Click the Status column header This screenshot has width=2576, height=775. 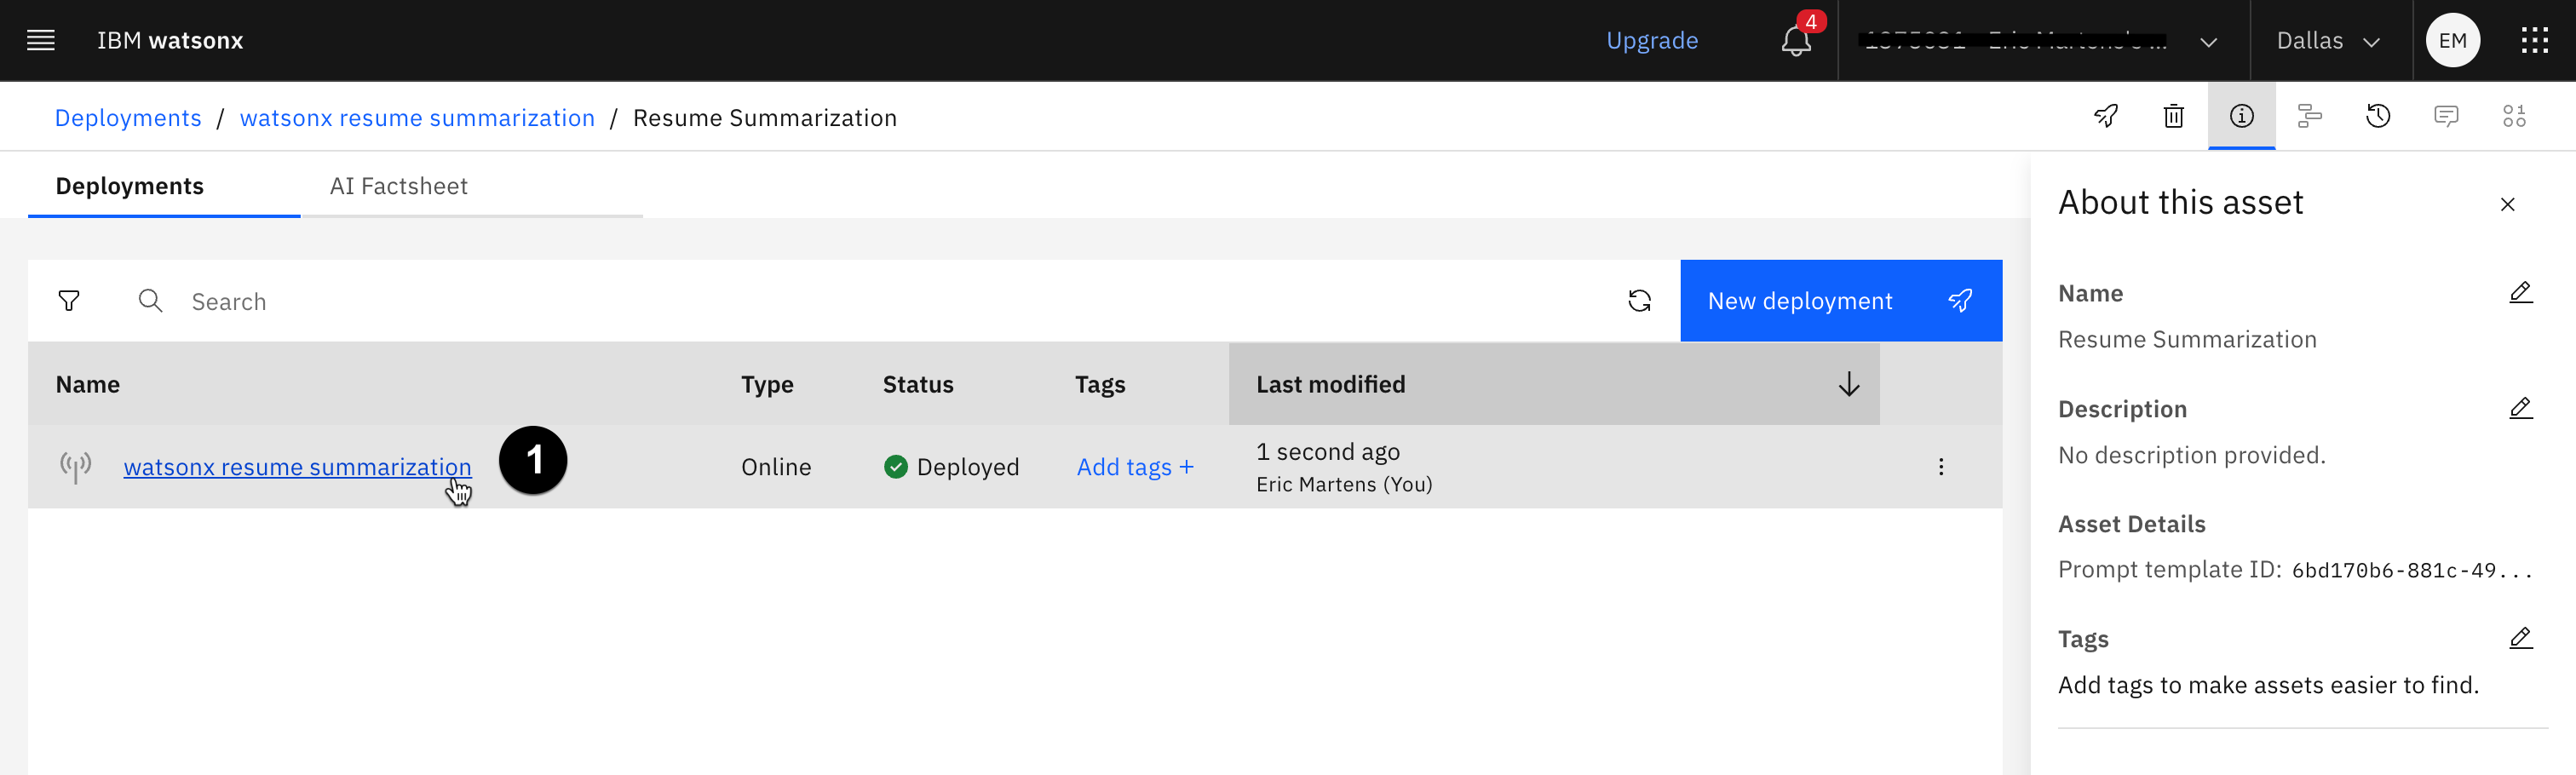(x=917, y=384)
